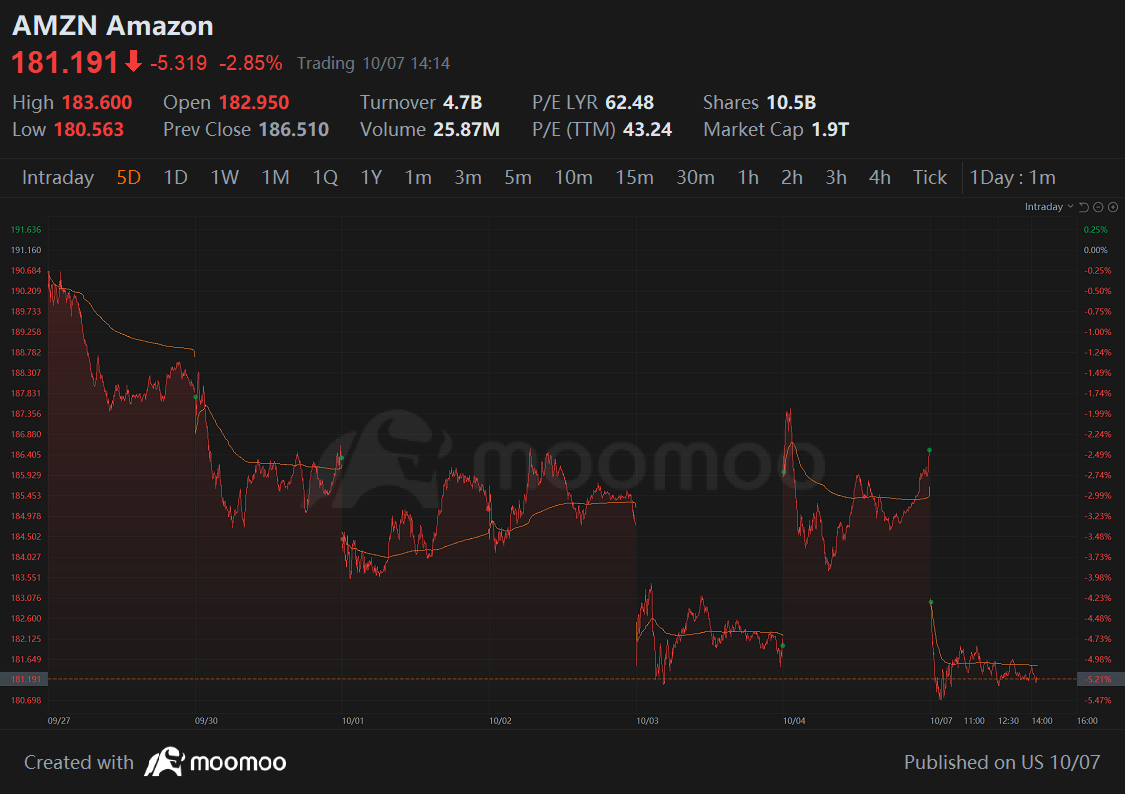1125x794 pixels.
Task: Click the AMZN Amazon ticker title
Action: tap(113, 26)
